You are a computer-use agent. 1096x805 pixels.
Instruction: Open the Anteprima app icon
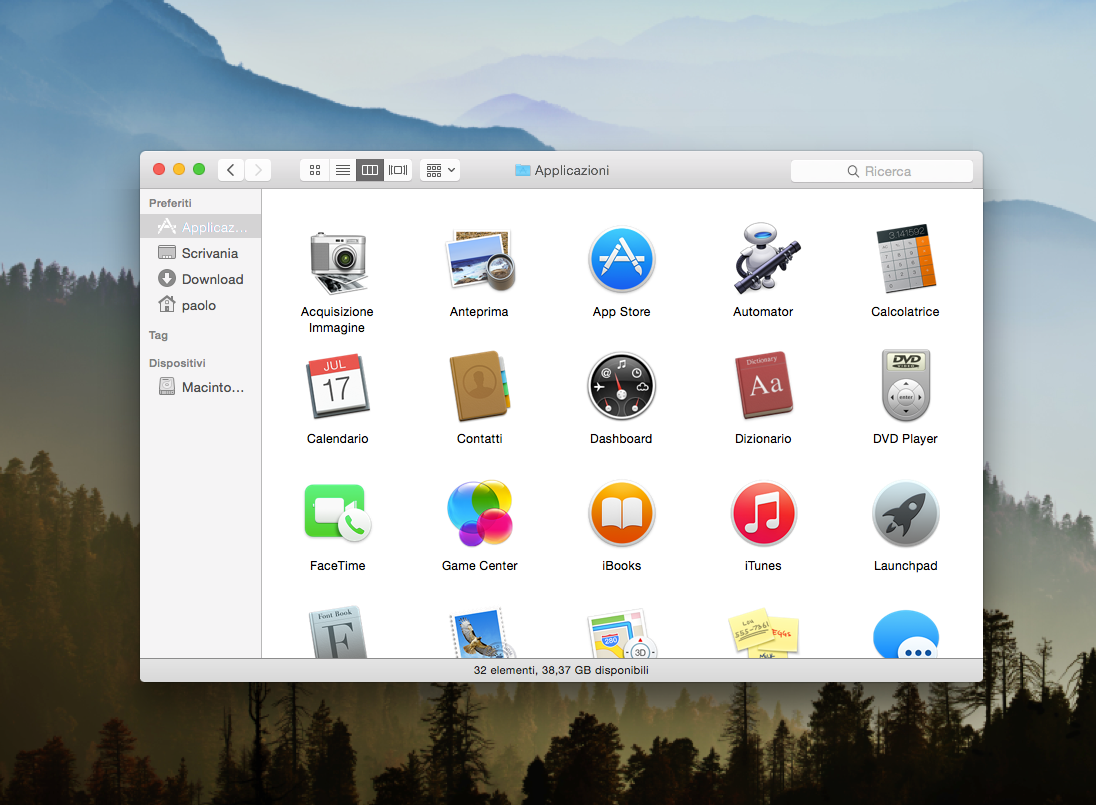click(481, 260)
